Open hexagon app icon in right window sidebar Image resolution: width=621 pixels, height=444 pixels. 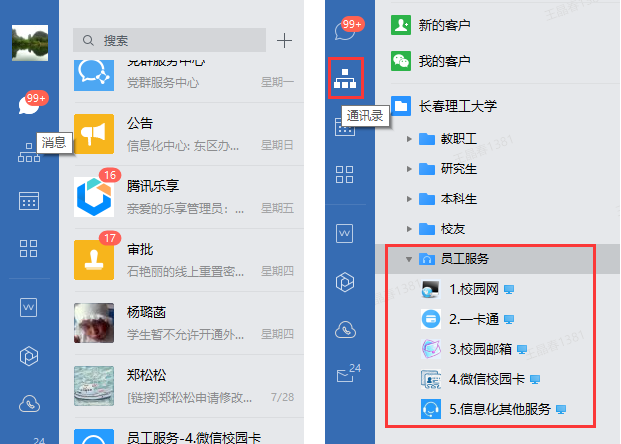(345, 282)
